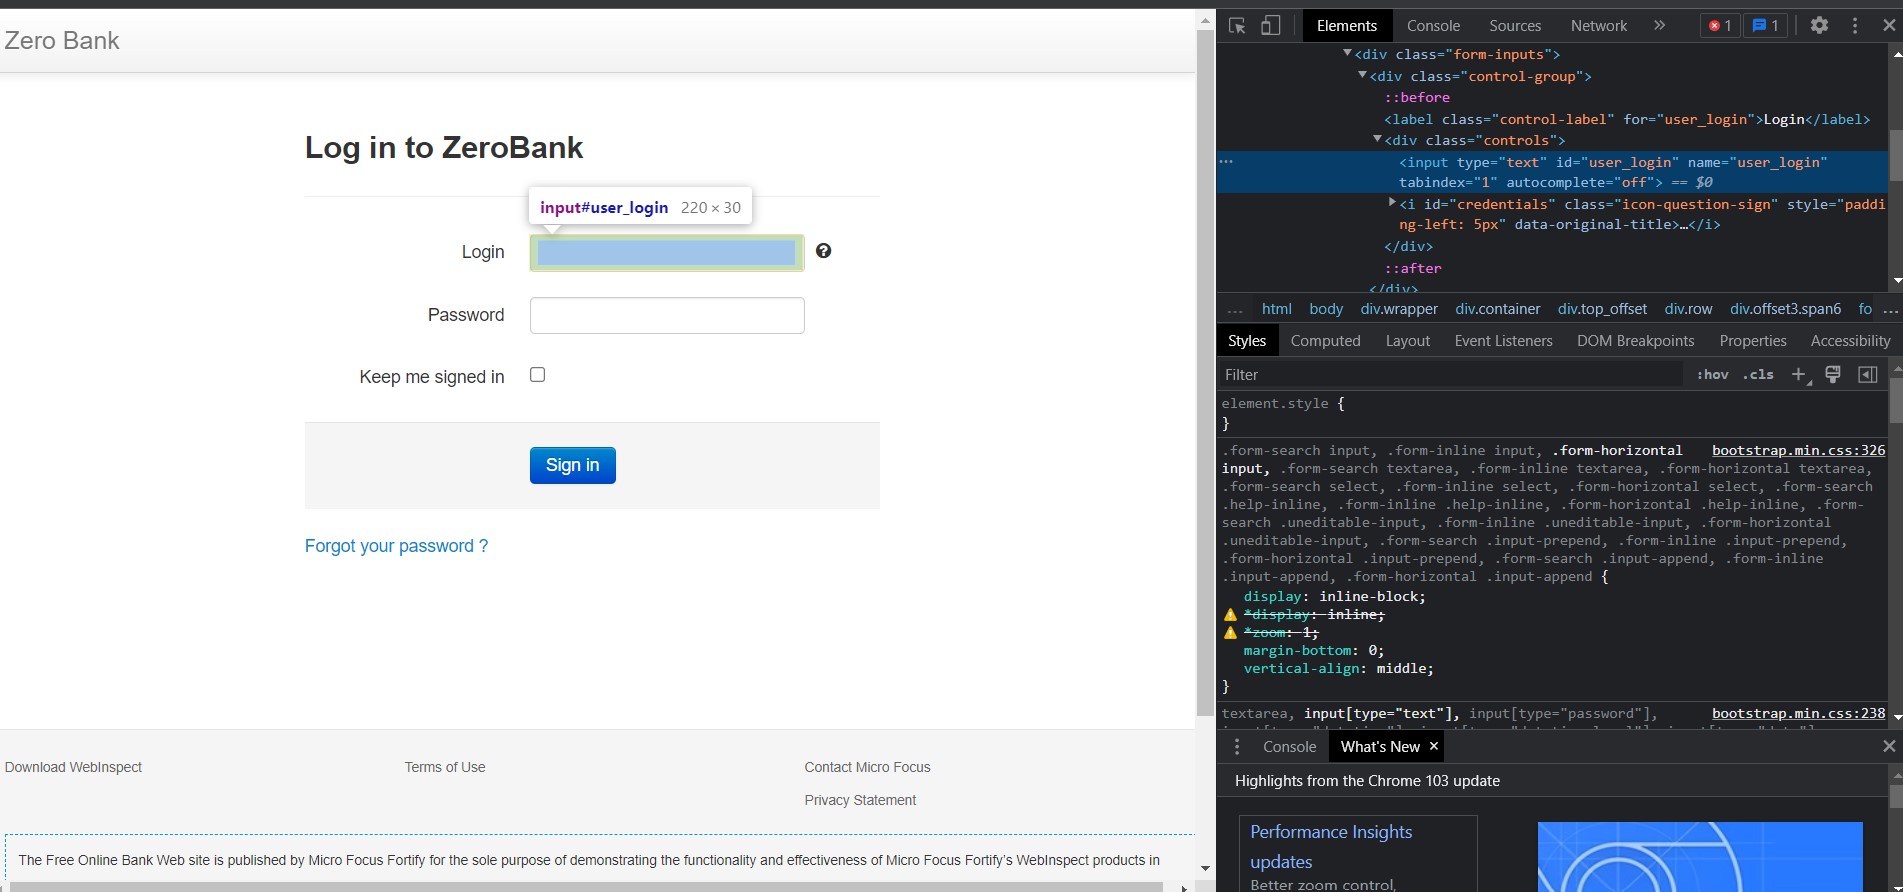Screen dimensions: 1903x892
Task: Open the drawer three-dot menu
Action: (x=1237, y=747)
